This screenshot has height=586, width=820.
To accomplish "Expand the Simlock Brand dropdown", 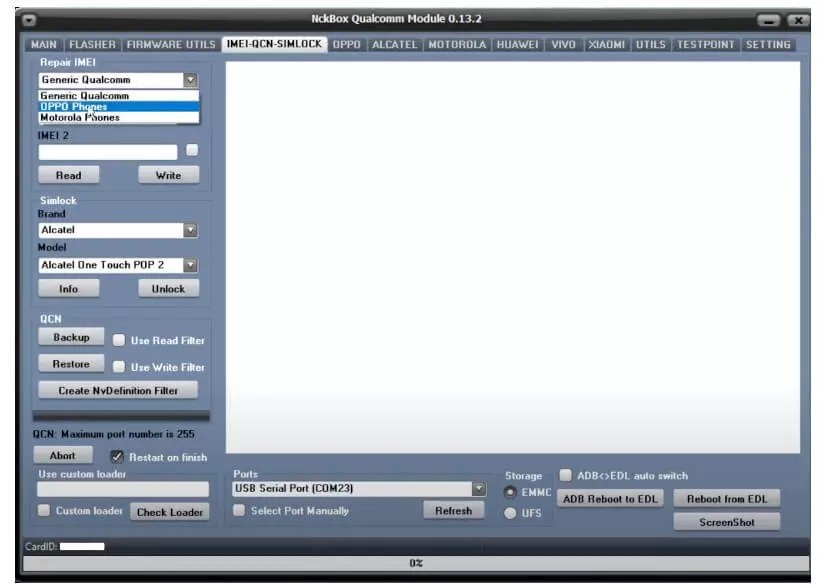I will click(x=190, y=230).
